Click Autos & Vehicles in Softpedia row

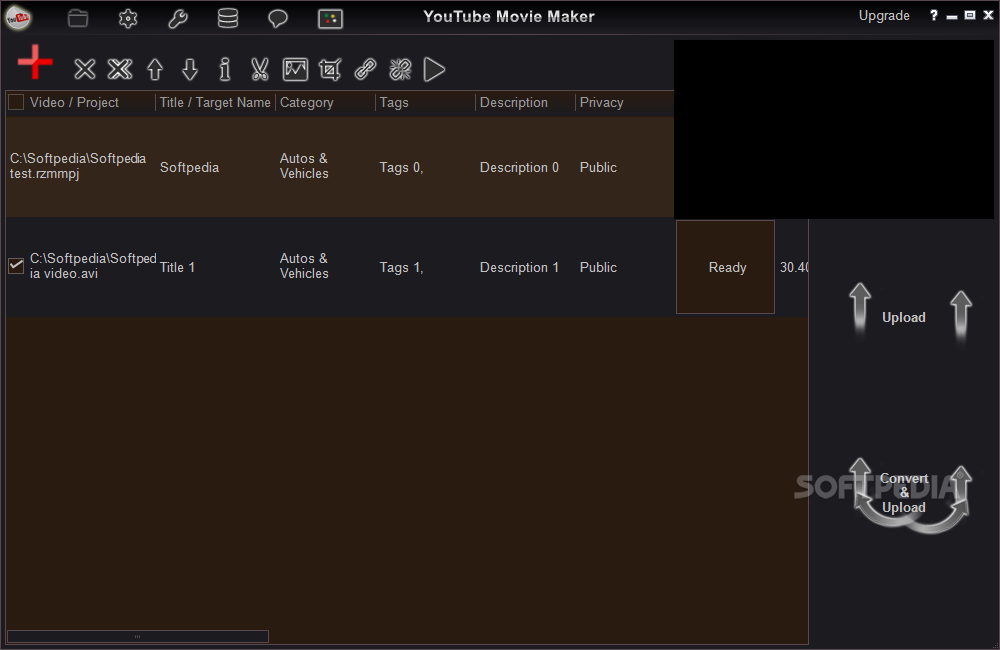point(304,166)
